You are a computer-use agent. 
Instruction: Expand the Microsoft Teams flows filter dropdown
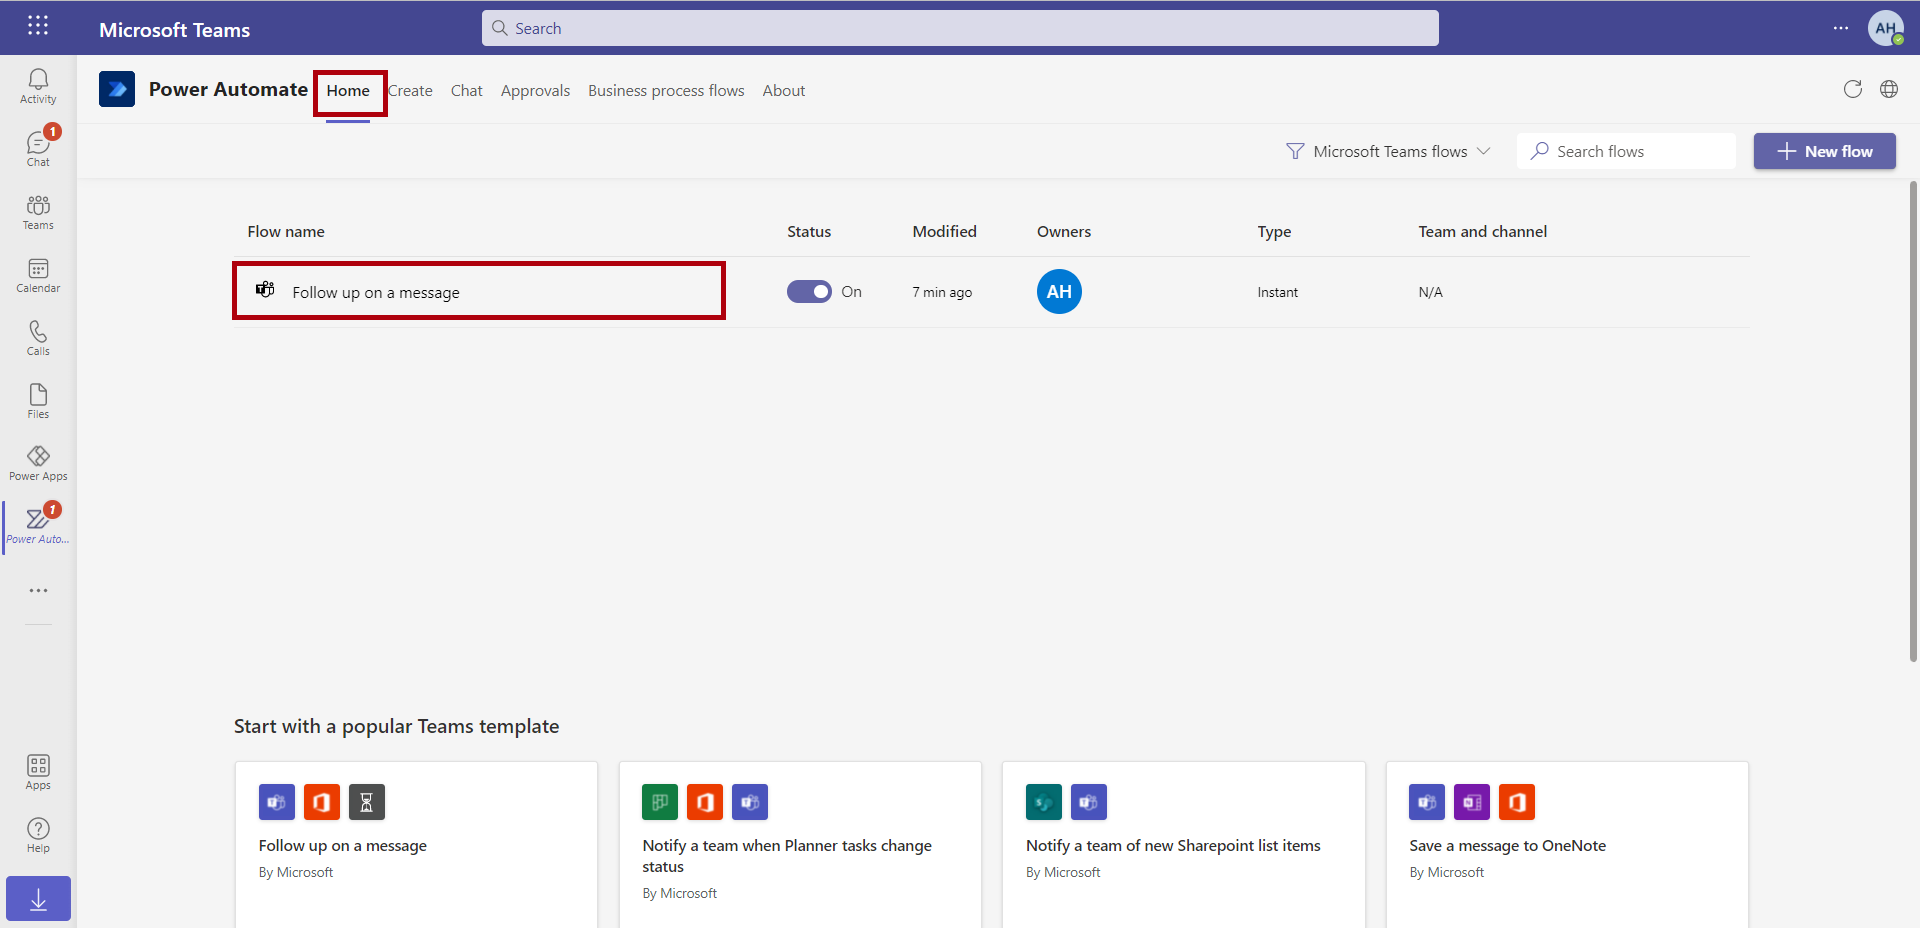pyautogui.click(x=1389, y=151)
